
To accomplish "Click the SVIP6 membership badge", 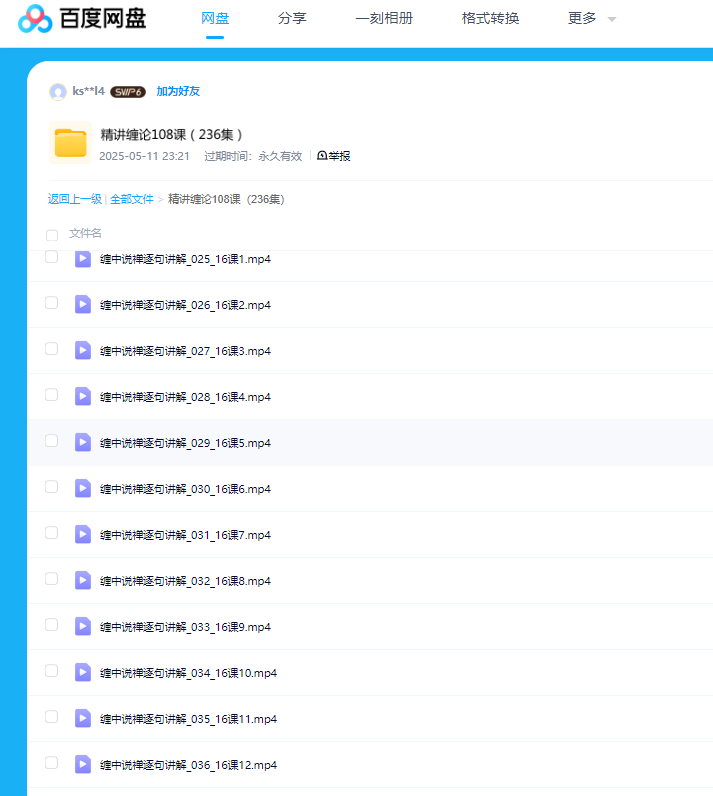I will (x=128, y=92).
